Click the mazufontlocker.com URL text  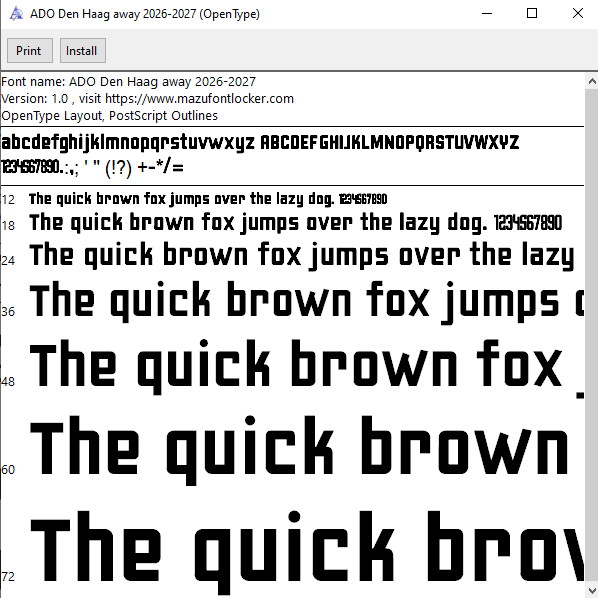199,99
